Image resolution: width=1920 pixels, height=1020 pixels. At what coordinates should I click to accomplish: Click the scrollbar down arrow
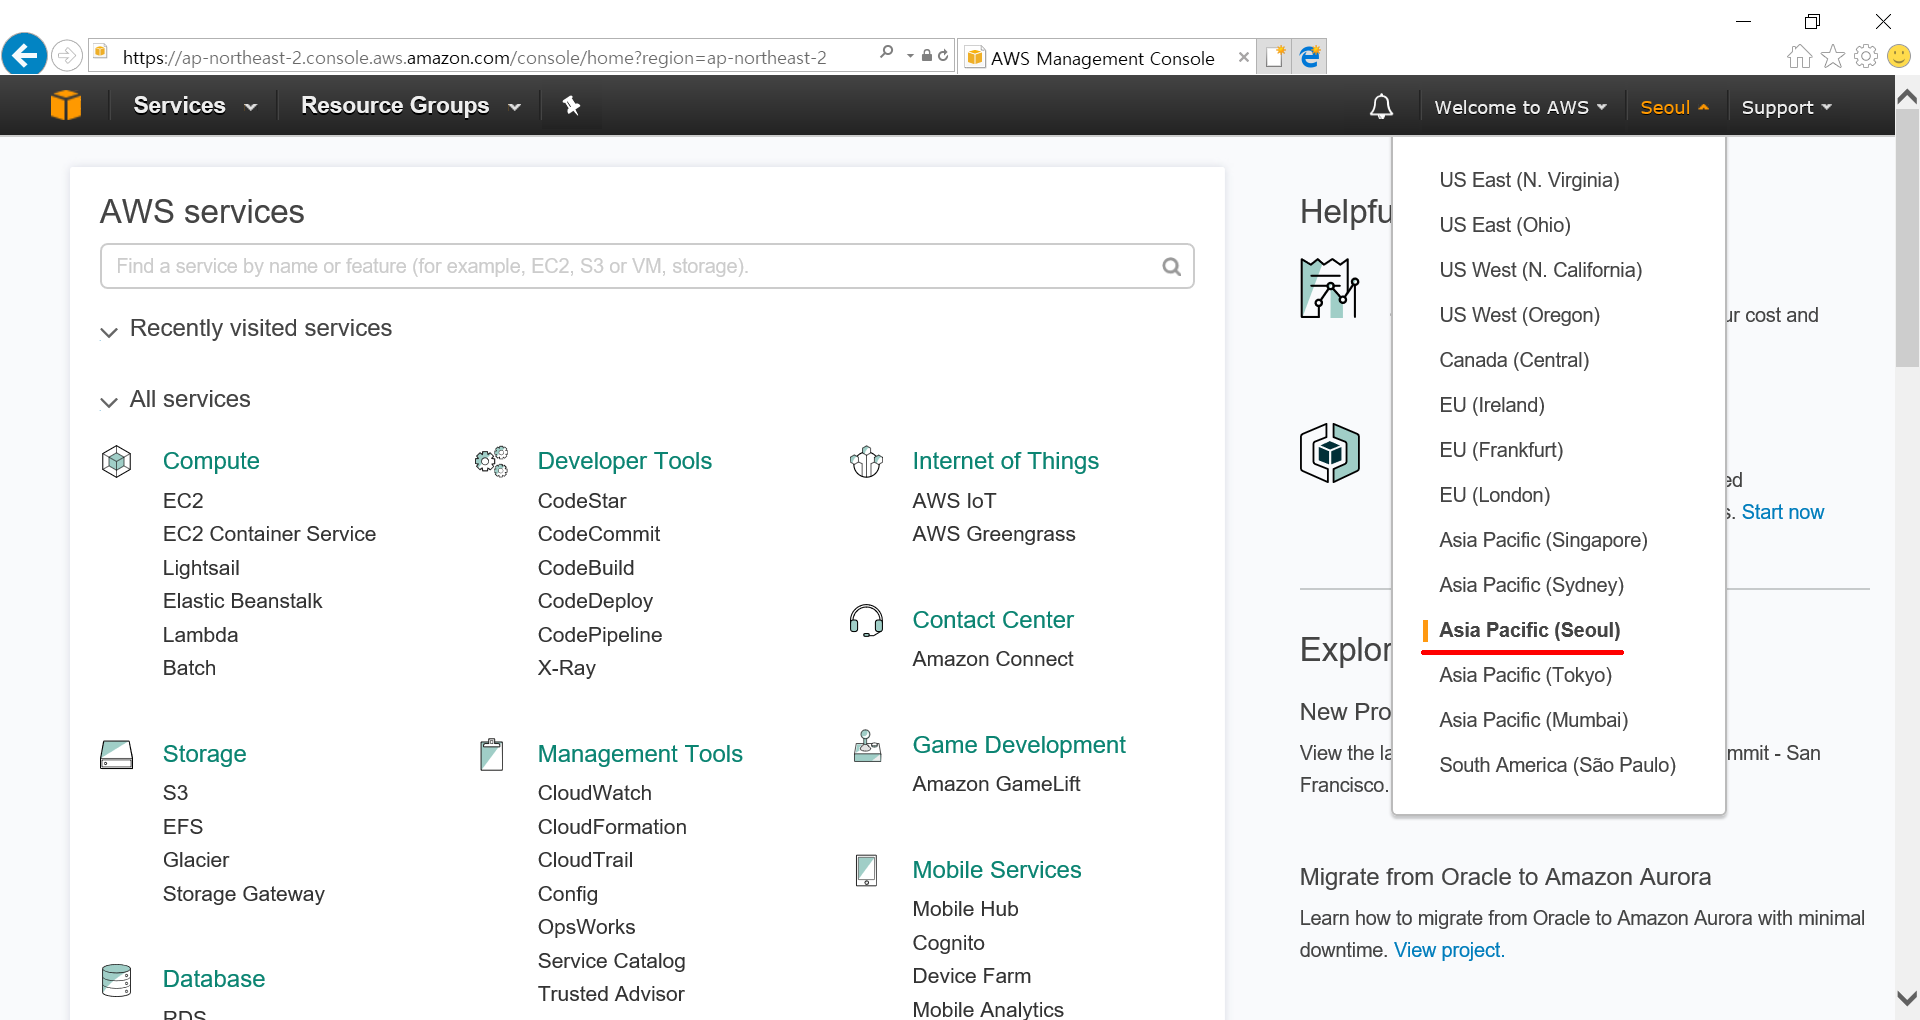pyautogui.click(x=1906, y=998)
